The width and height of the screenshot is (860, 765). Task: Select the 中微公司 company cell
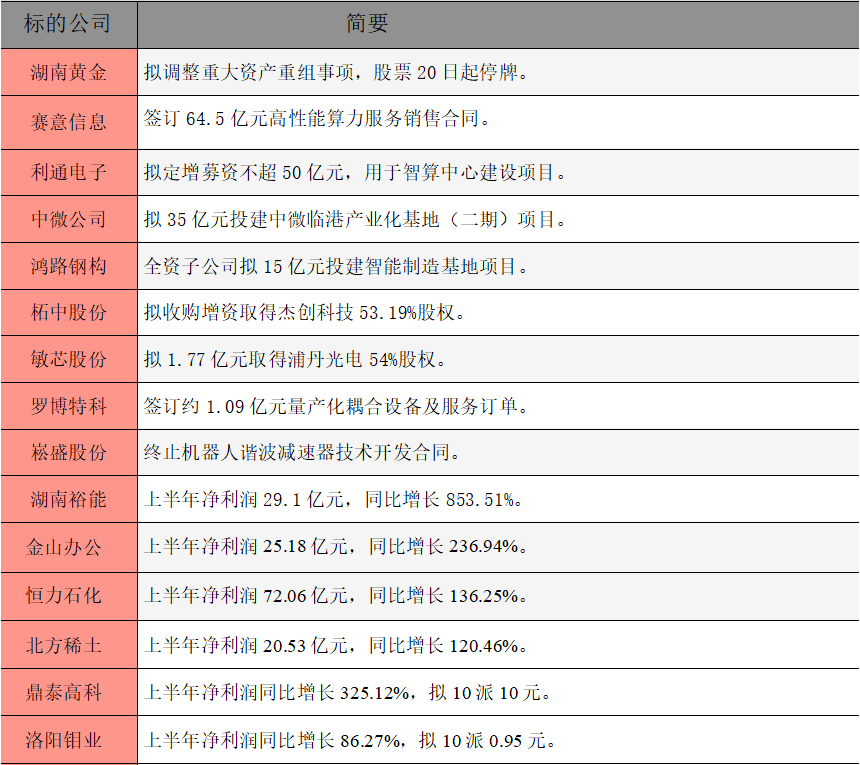[x=69, y=219]
